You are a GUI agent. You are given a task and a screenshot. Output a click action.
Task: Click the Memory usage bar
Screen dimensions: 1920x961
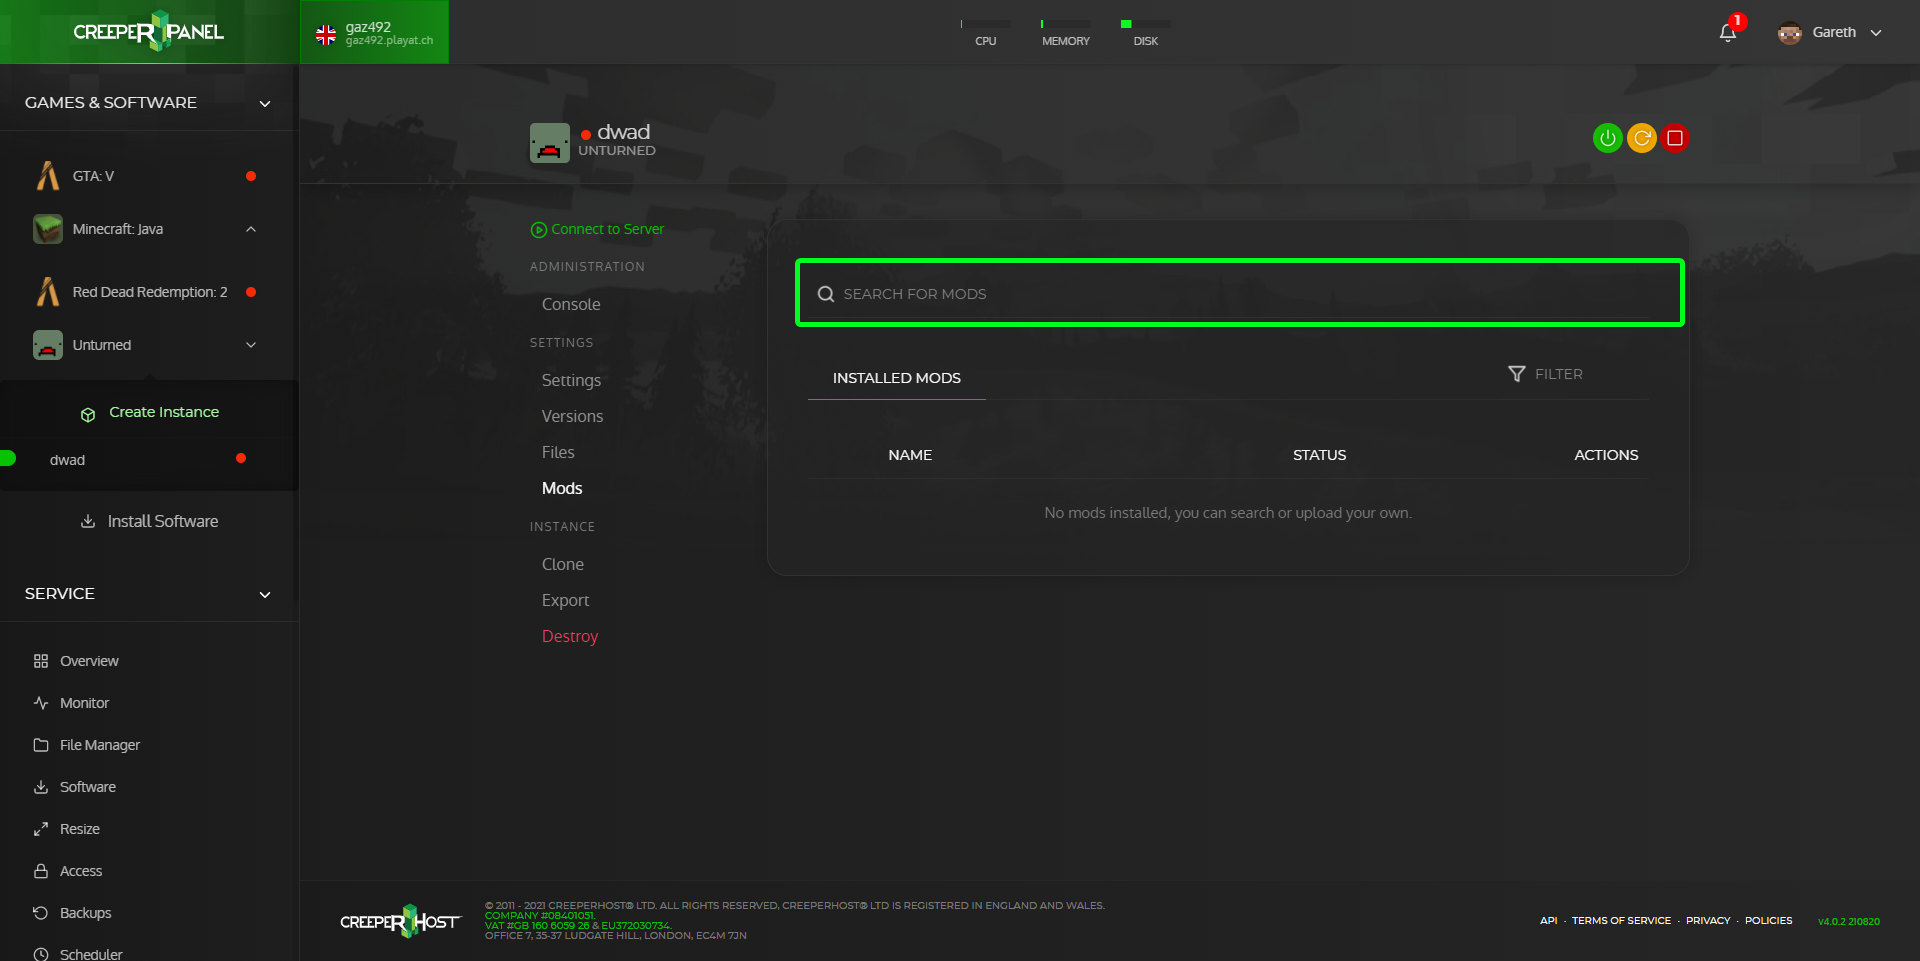1065,24
